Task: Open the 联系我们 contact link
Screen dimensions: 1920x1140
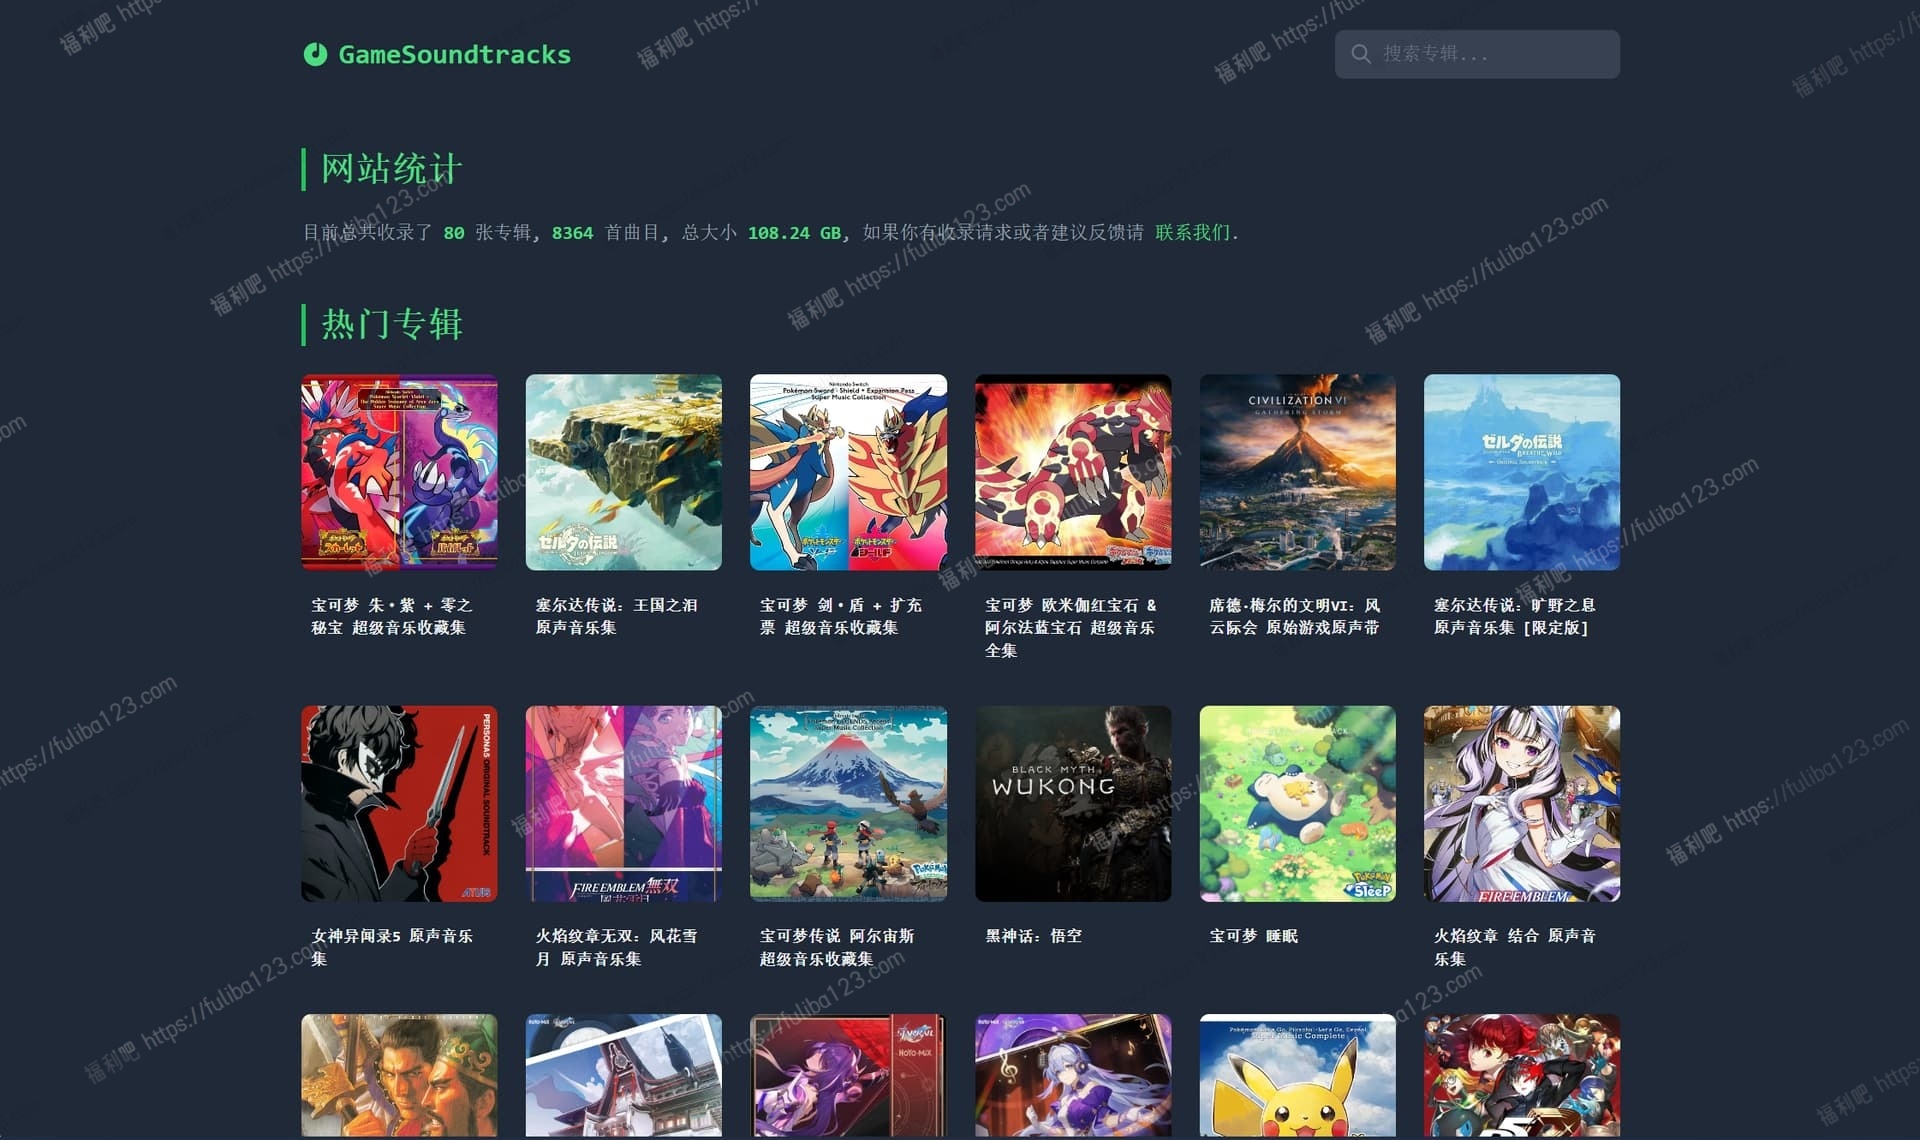Action: tap(1192, 232)
